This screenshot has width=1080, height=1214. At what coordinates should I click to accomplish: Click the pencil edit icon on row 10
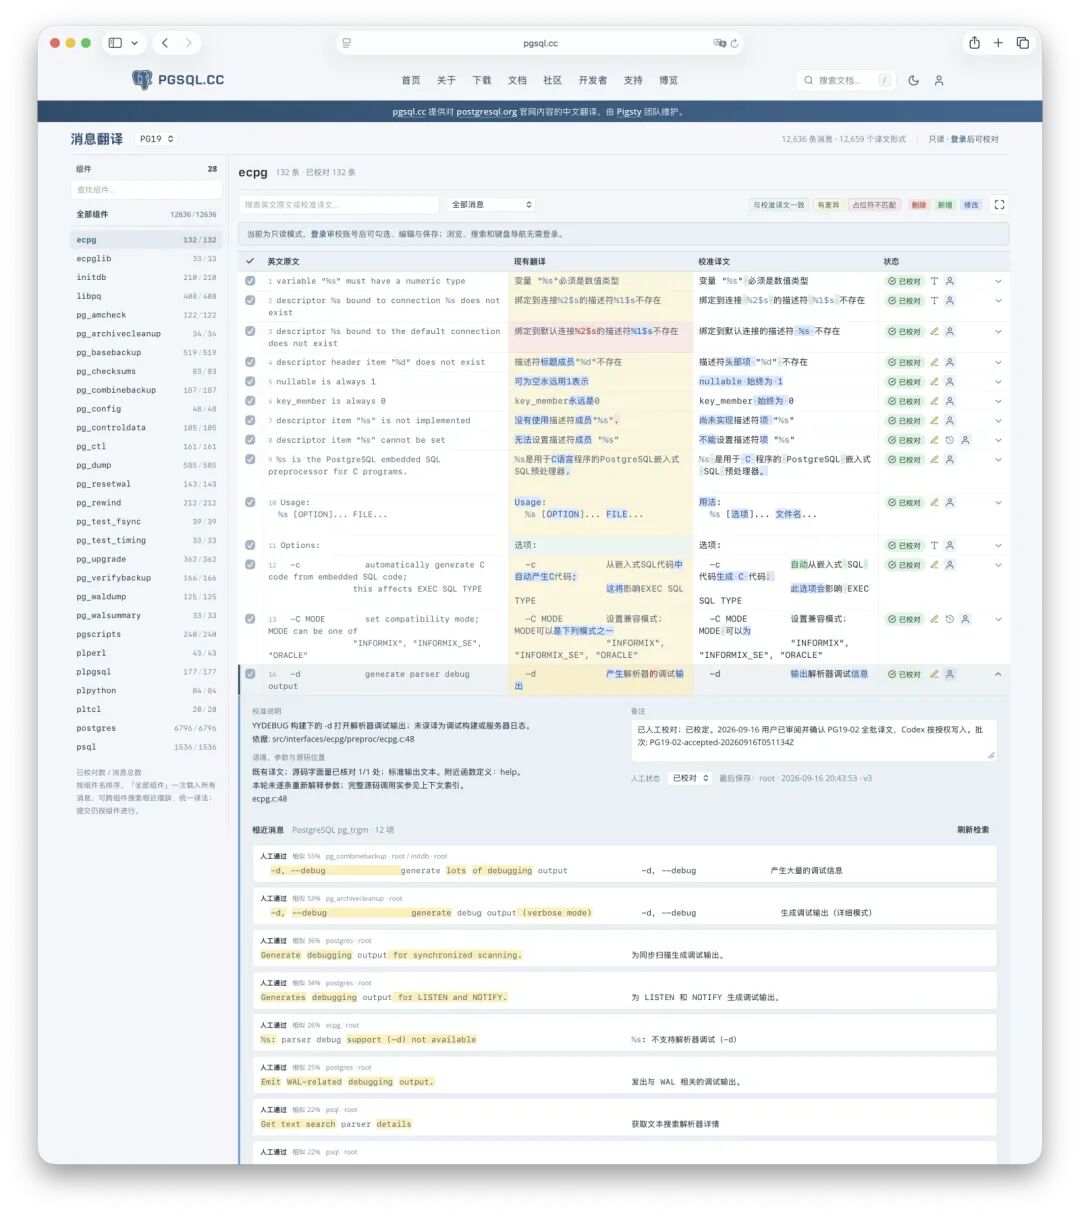pyautogui.click(x=934, y=502)
